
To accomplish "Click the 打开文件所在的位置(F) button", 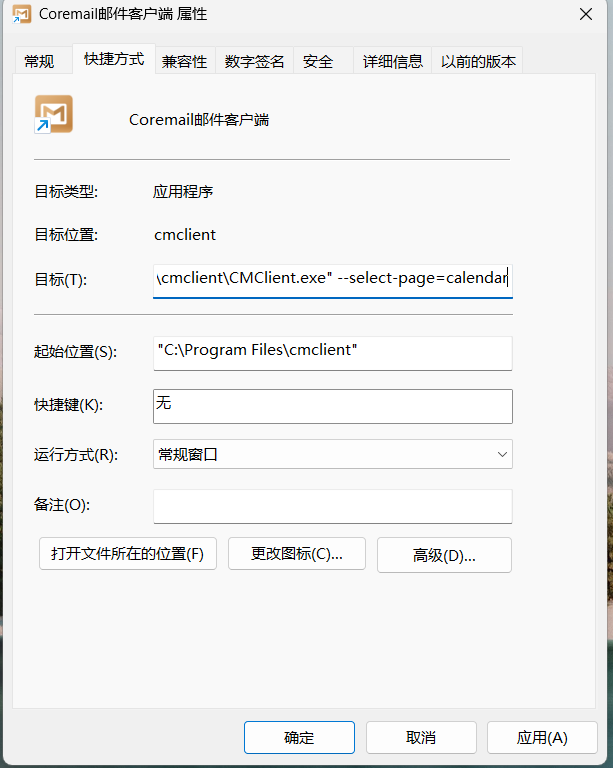I will tap(128, 554).
